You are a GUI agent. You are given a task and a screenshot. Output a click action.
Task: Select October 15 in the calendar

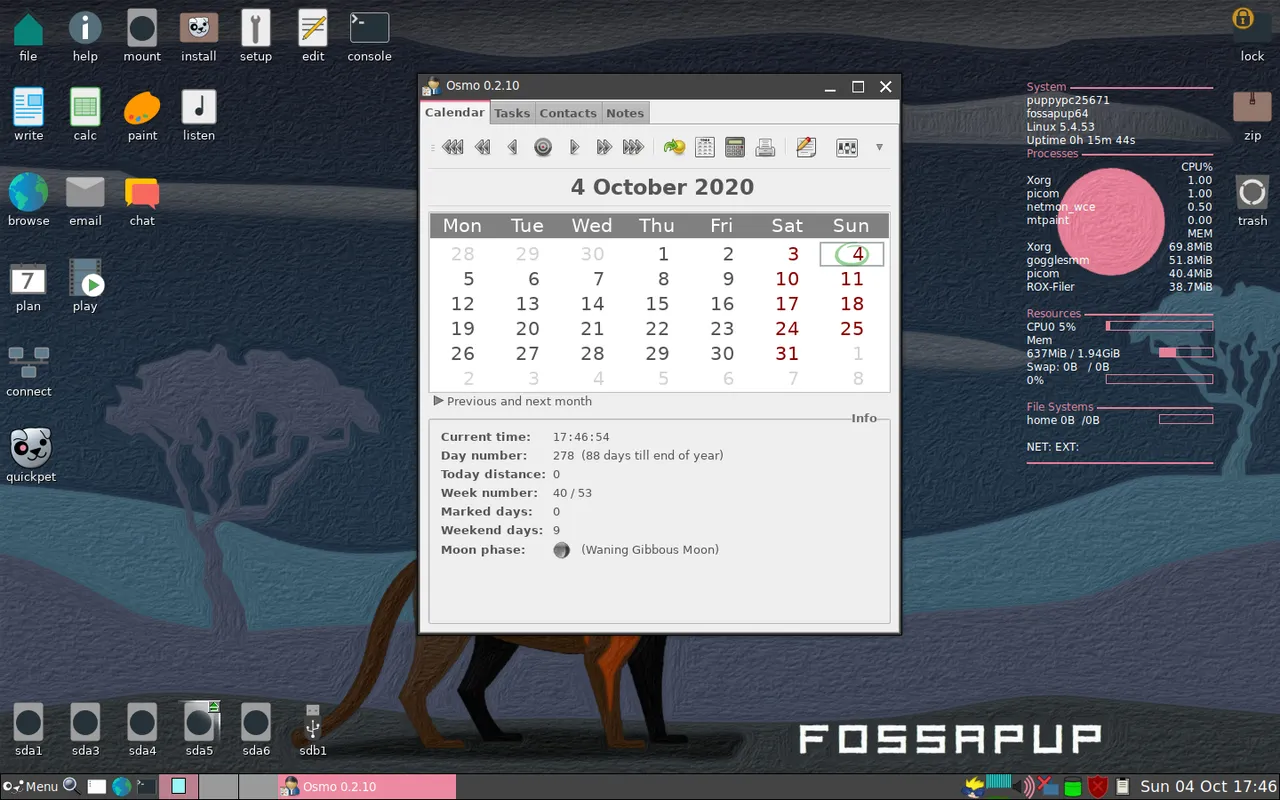(x=657, y=304)
